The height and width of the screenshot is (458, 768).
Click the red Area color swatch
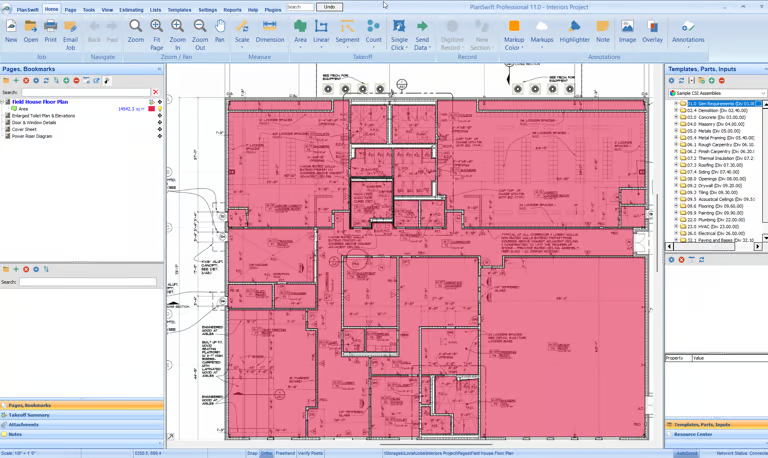pos(152,109)
